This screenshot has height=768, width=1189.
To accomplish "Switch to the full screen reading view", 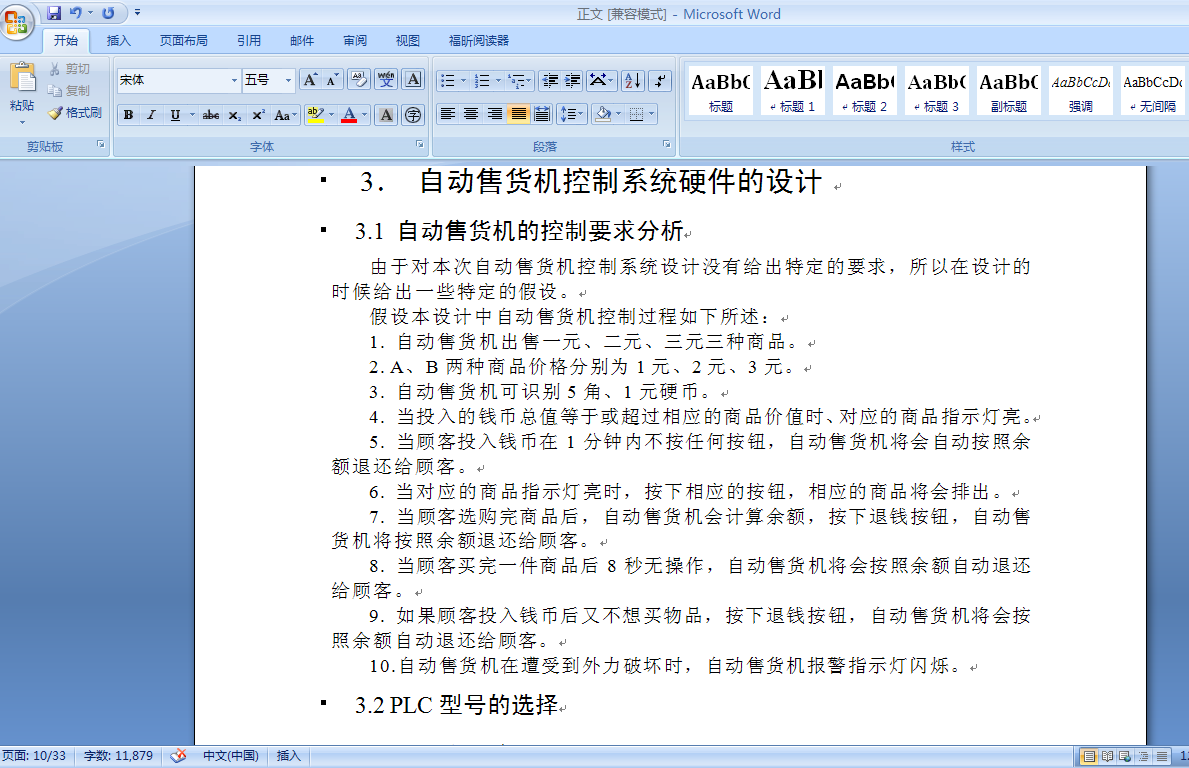I will [1107, 756].
